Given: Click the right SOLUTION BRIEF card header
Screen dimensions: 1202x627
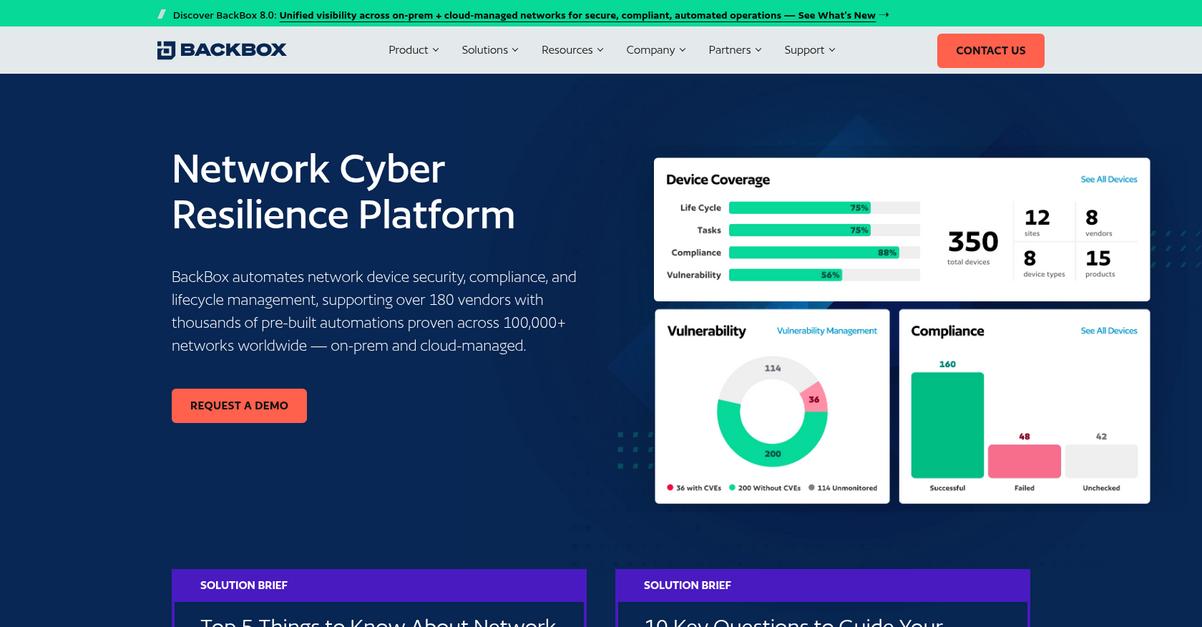Looking at the screenshot, I should 822,585.
